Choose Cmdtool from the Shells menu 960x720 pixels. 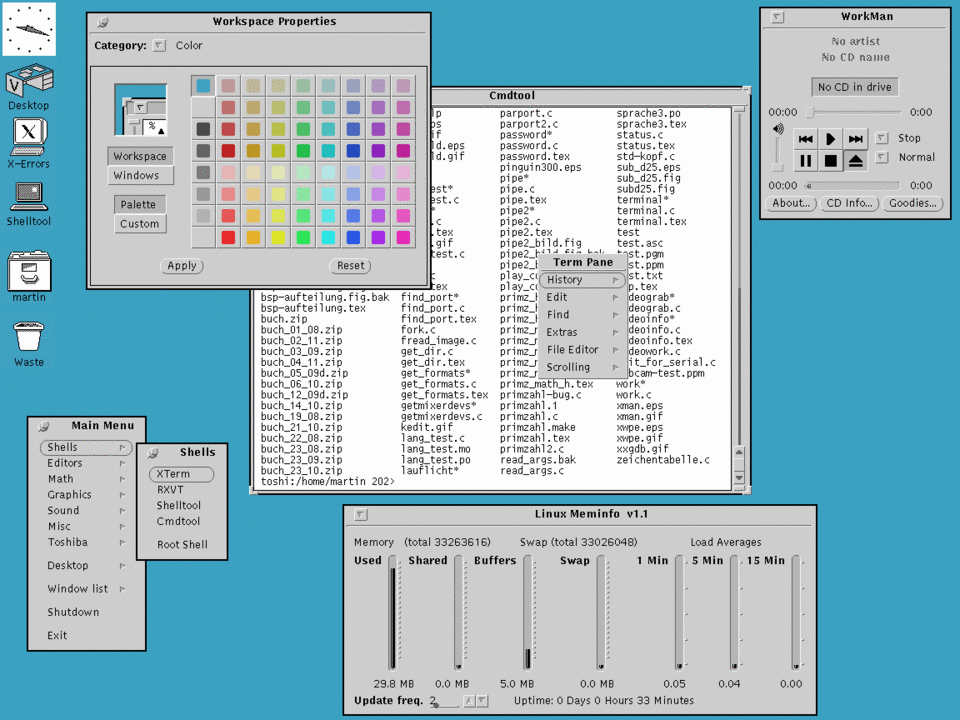pyautogui.click(x=178, y=521)
